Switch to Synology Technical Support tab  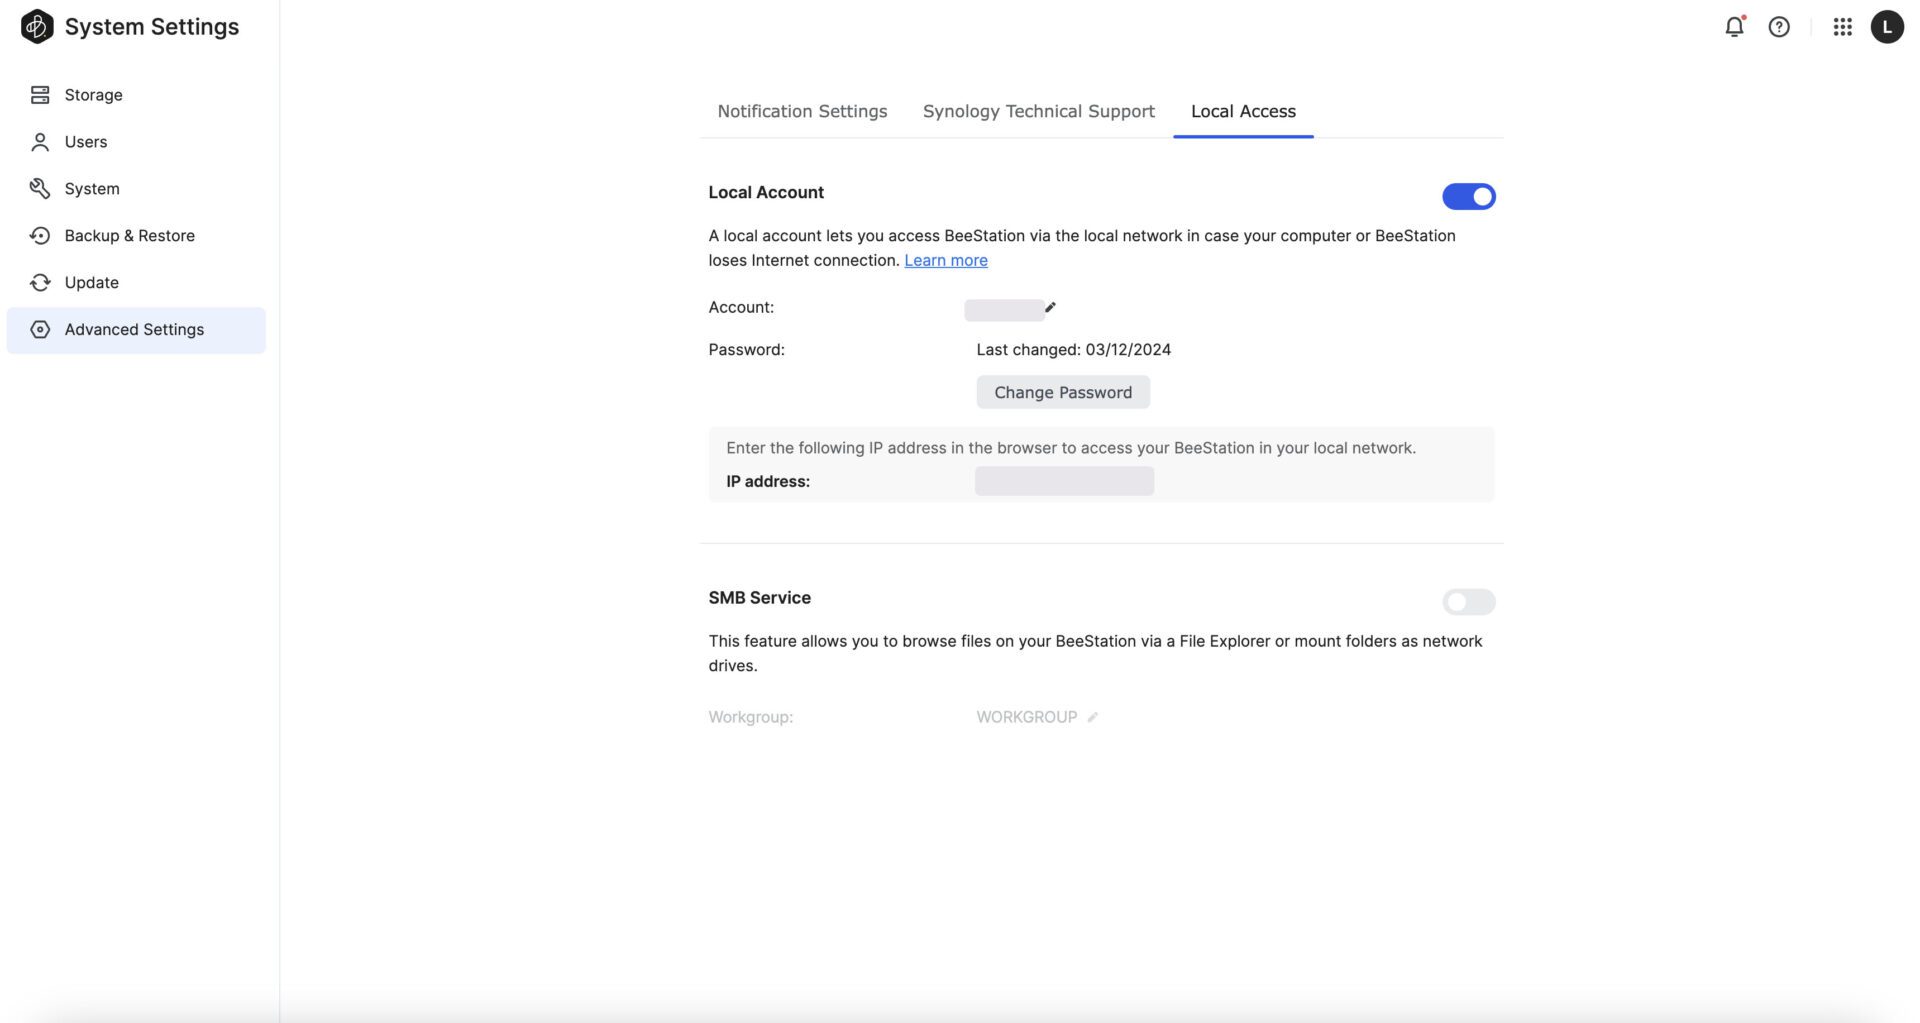click(1038, 111)
